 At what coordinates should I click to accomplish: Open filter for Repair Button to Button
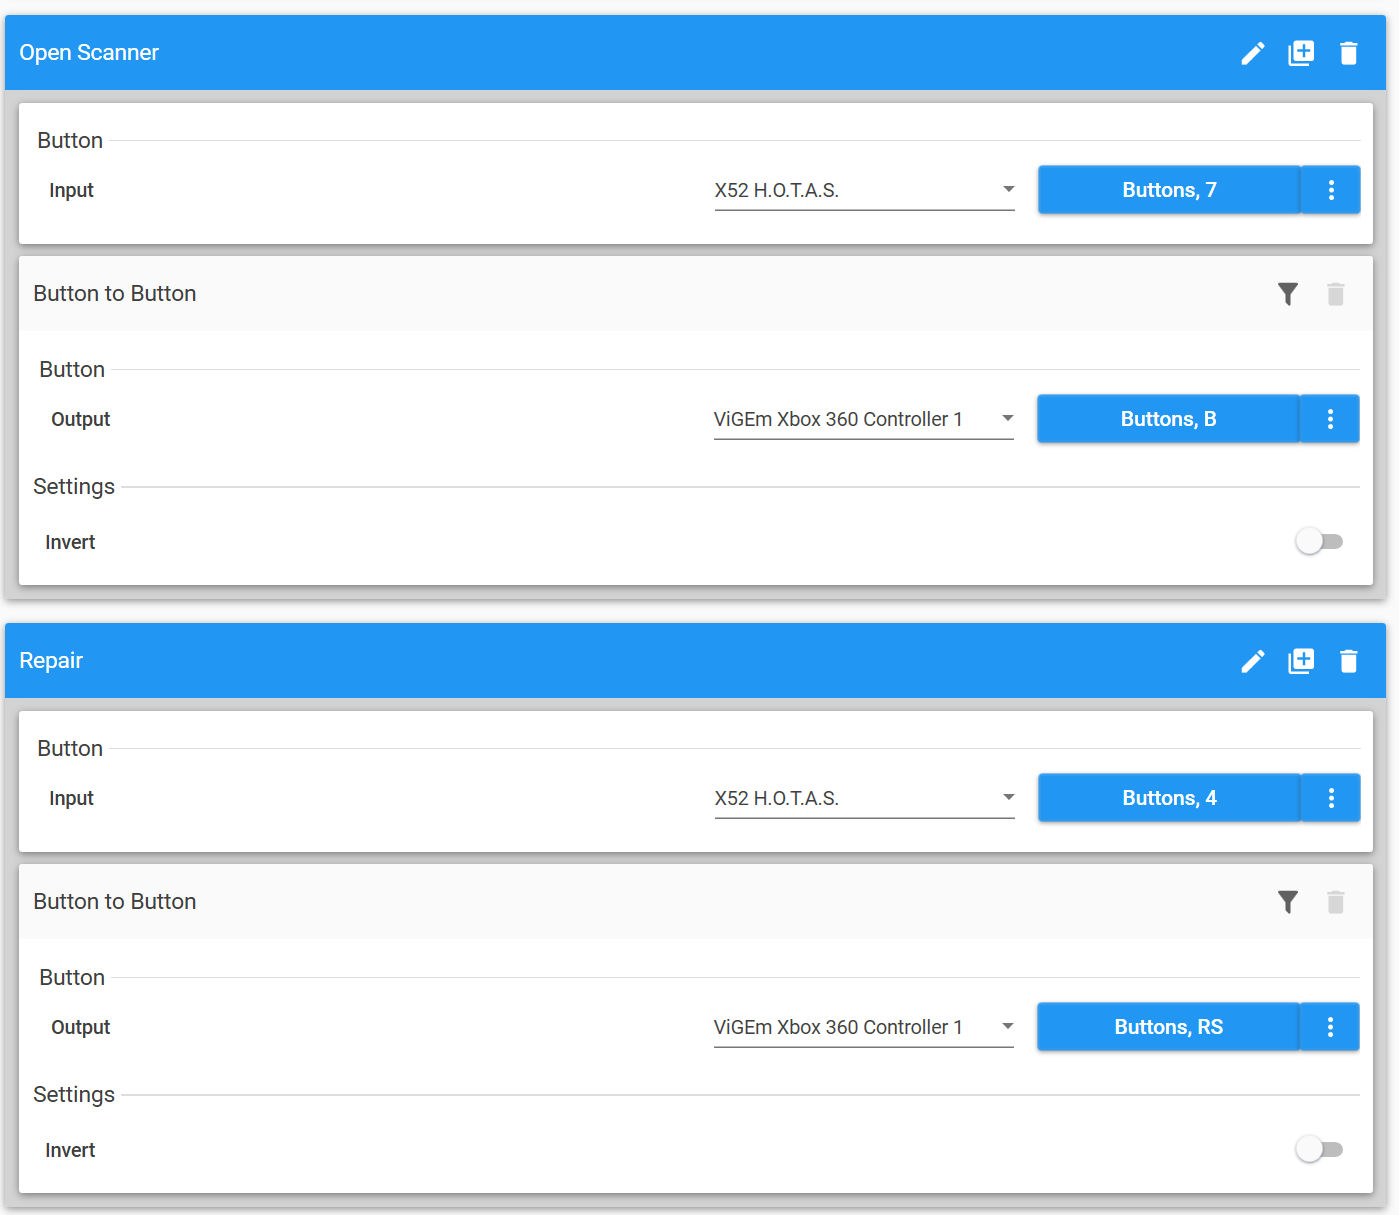pos(1288,902)
